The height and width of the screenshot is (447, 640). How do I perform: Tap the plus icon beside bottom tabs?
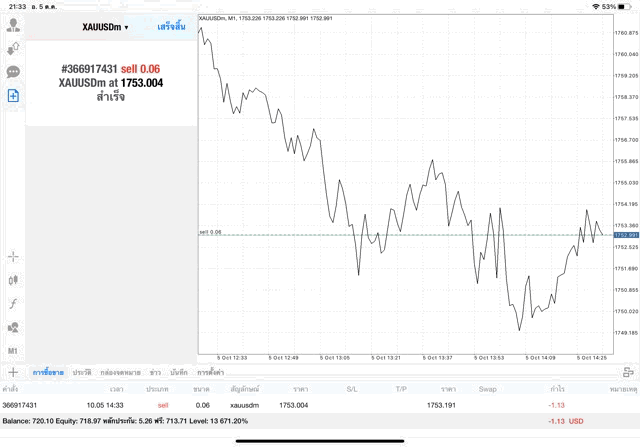pos(14,372)
